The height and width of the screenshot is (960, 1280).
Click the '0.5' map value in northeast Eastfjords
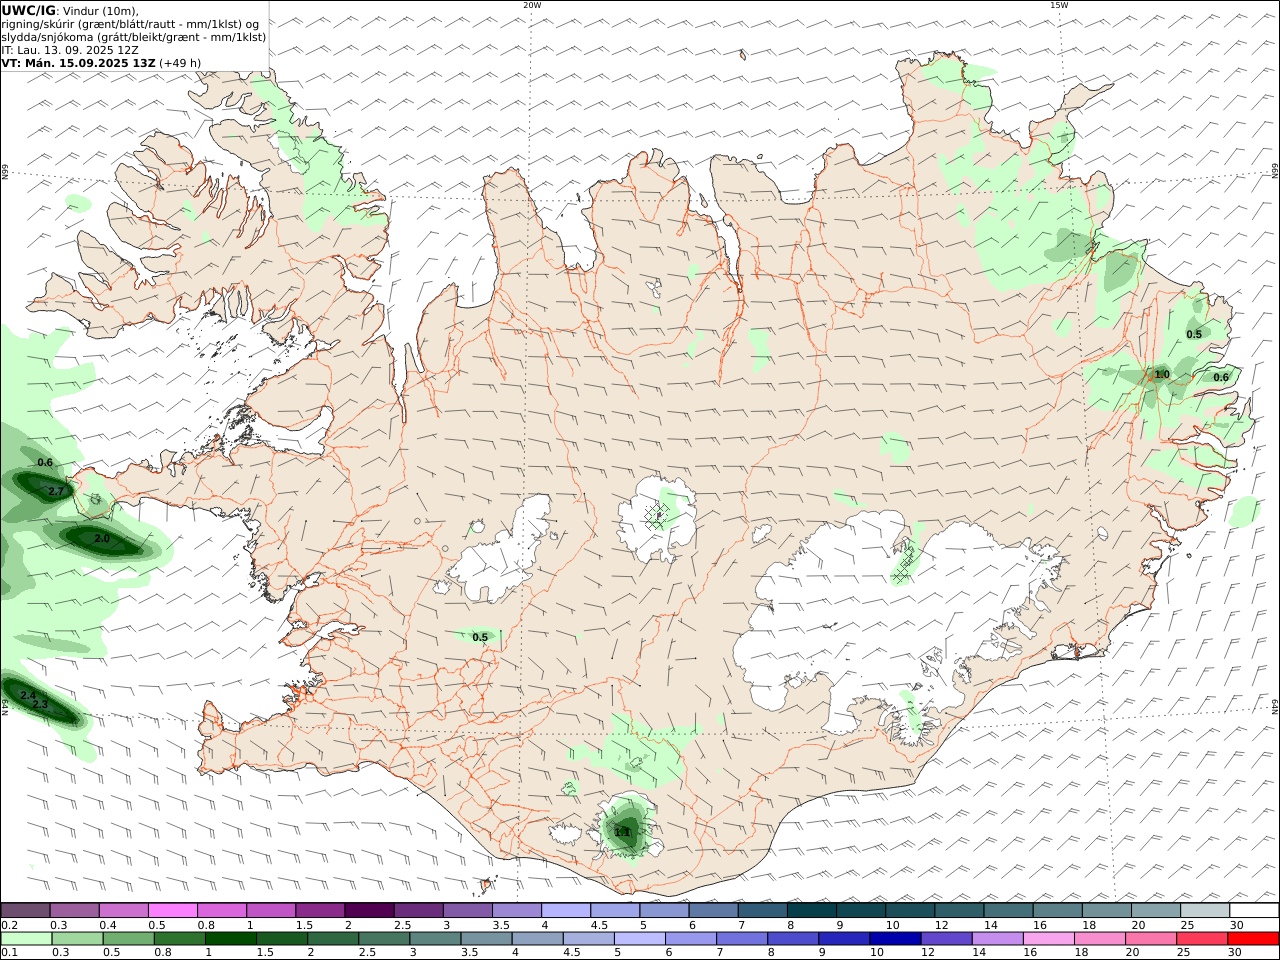pyautogui.click(x=1194, y=334)
